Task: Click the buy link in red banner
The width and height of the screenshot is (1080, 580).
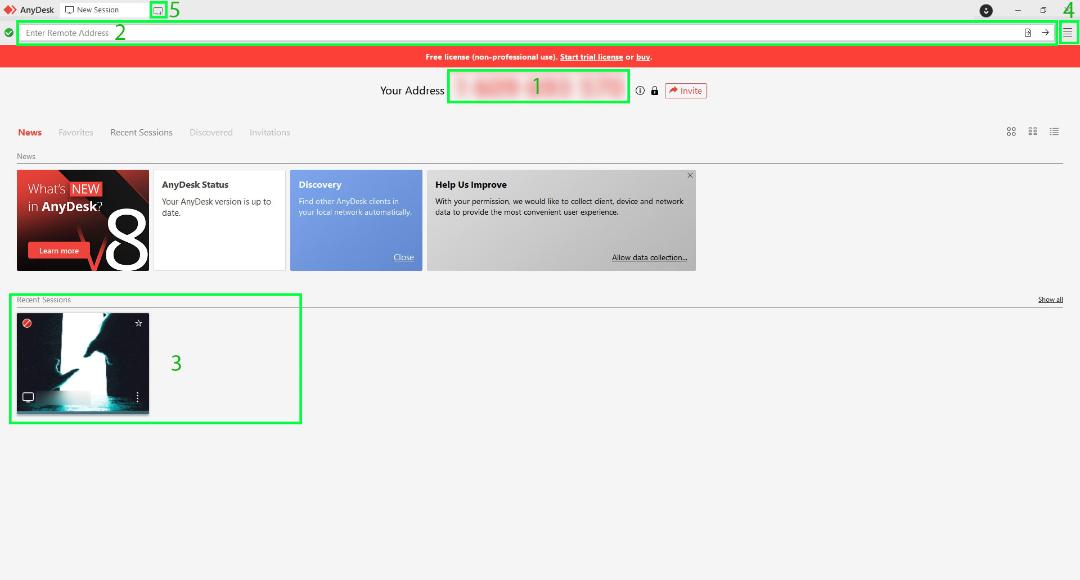Action: [643, 57]
